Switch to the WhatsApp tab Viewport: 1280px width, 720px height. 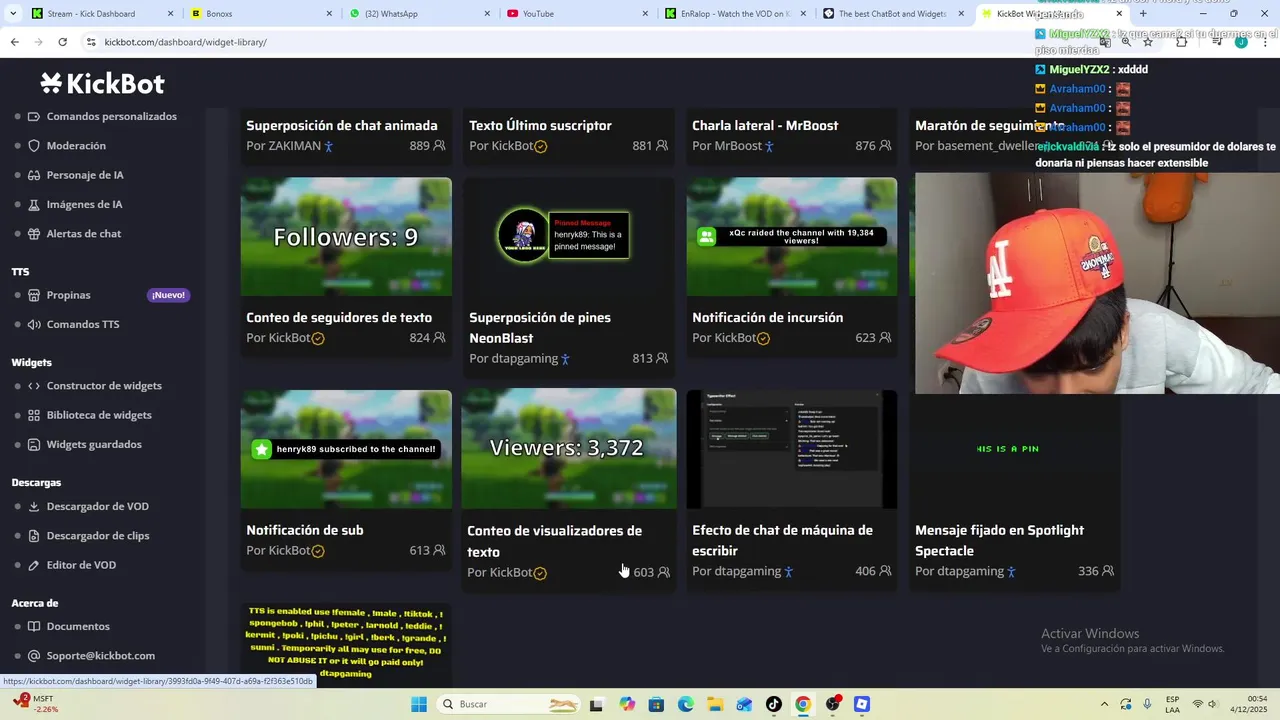pos(420,14)
